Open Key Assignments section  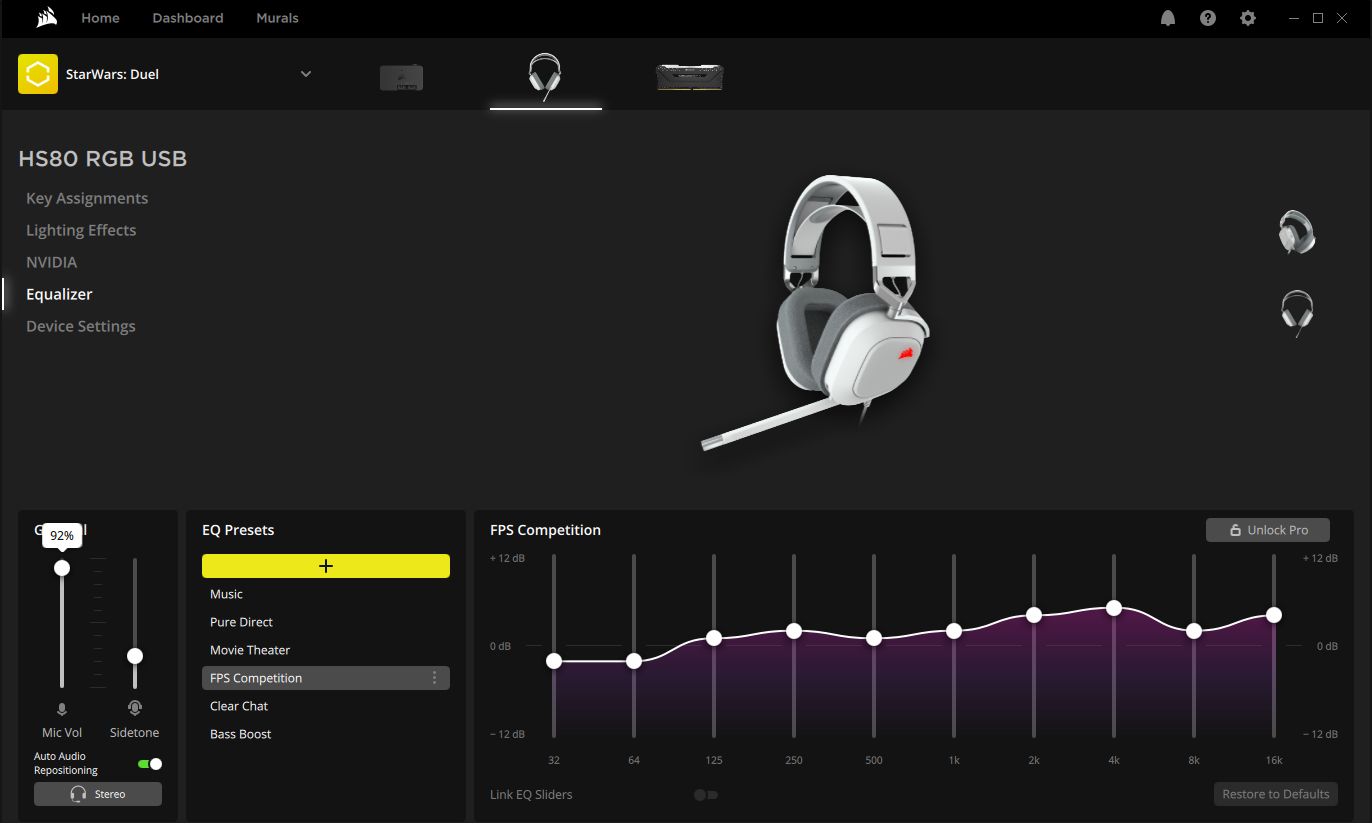[87, 198]
